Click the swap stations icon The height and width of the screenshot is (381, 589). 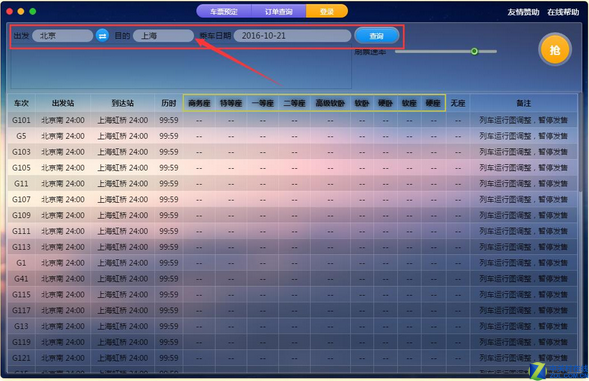[102, 36]
